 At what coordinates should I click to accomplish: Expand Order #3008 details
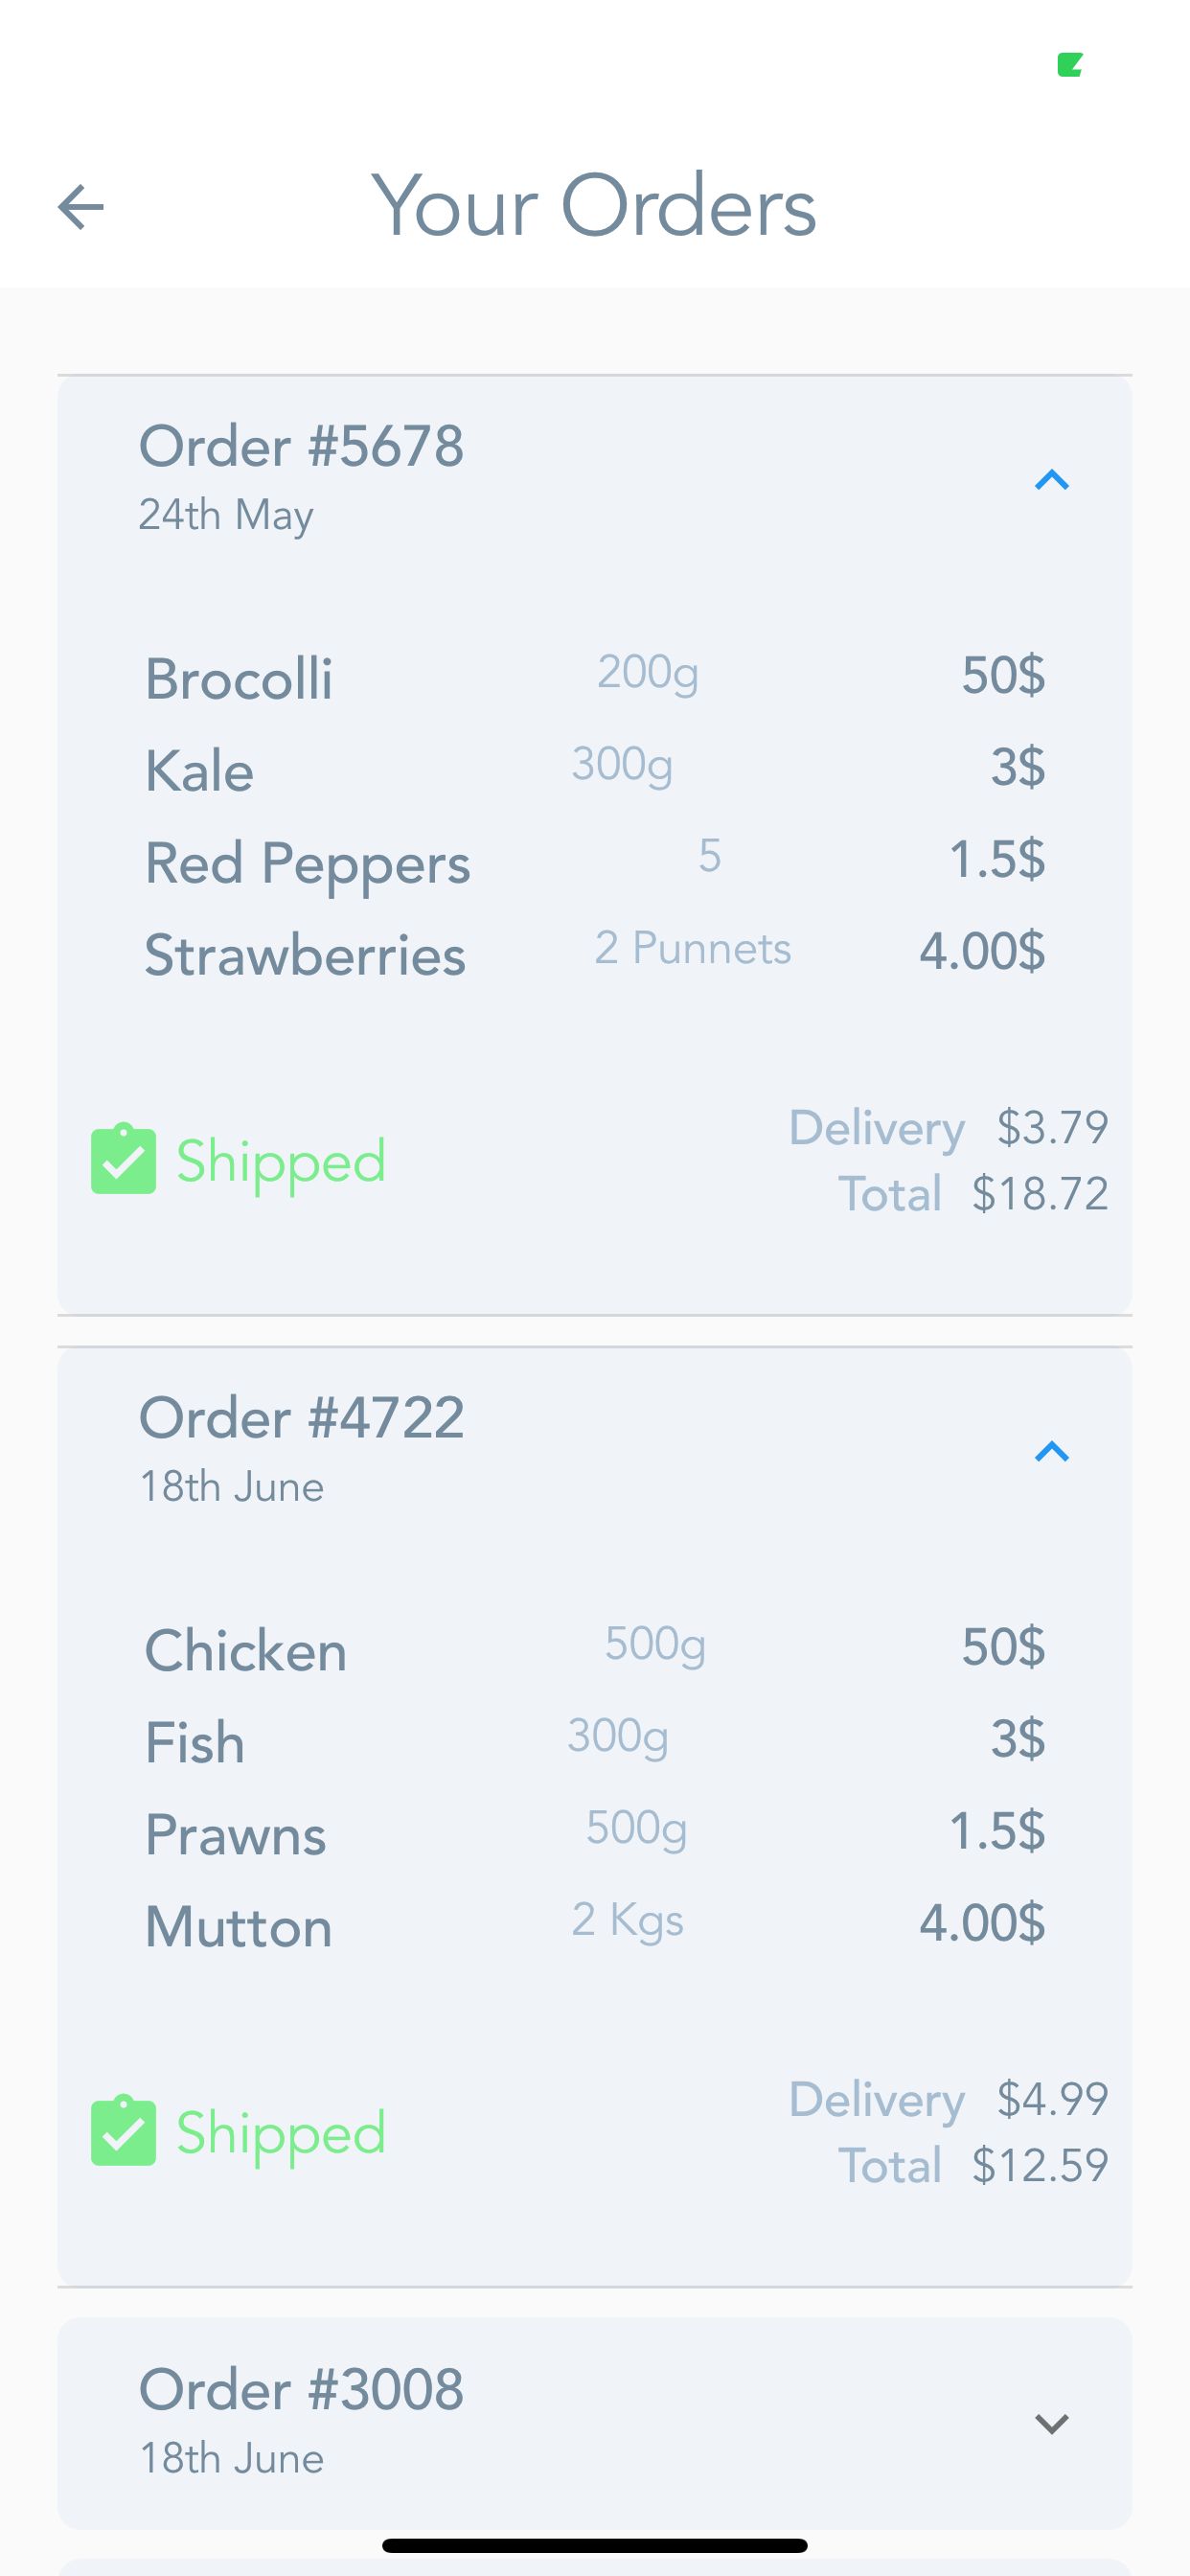[1051, 2423]
